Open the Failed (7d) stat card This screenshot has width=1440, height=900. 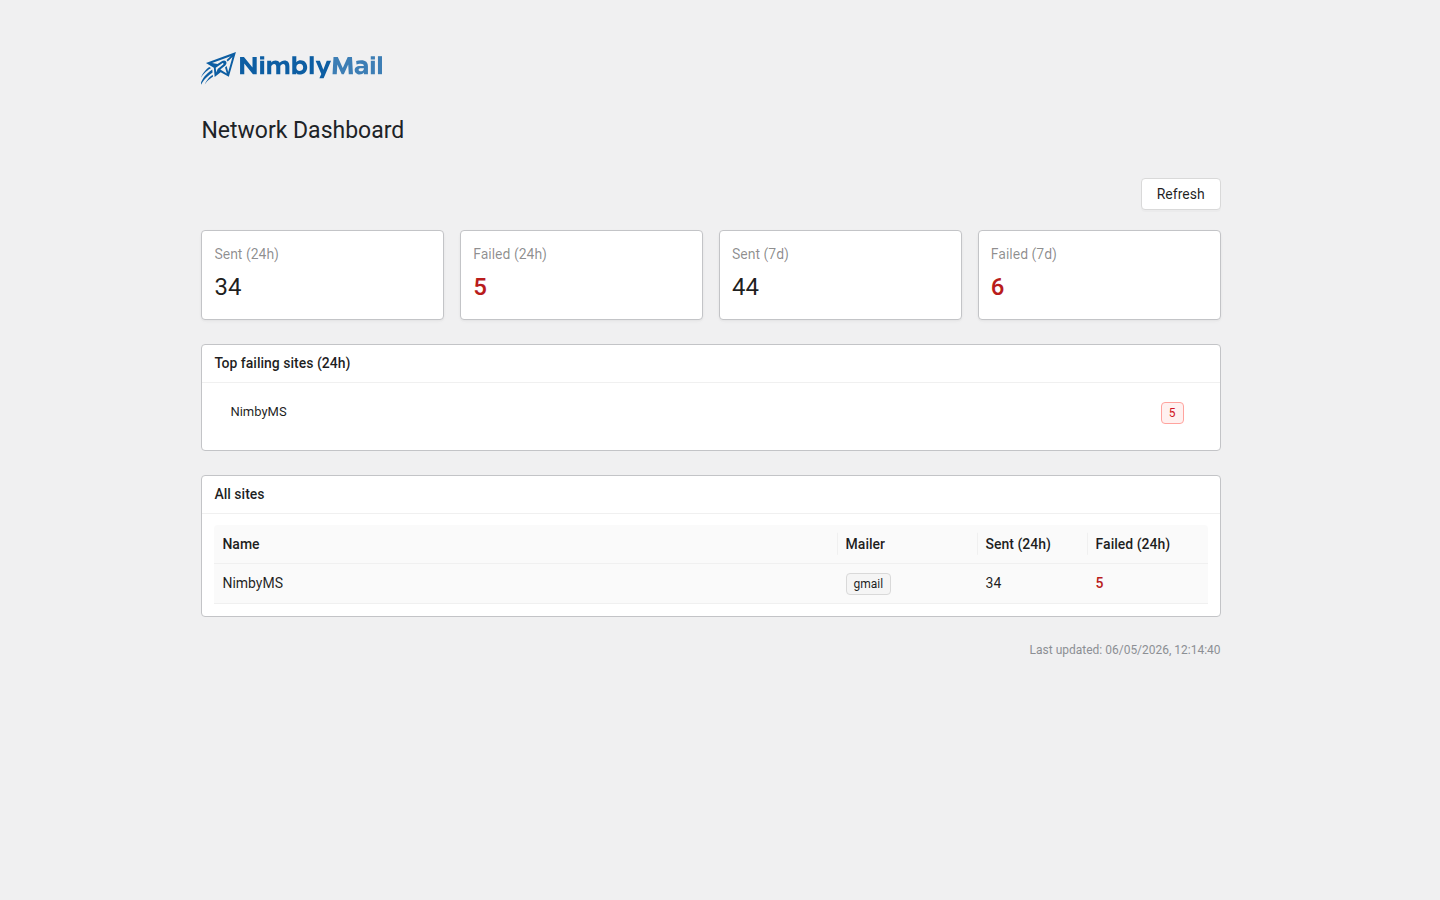1099,275
